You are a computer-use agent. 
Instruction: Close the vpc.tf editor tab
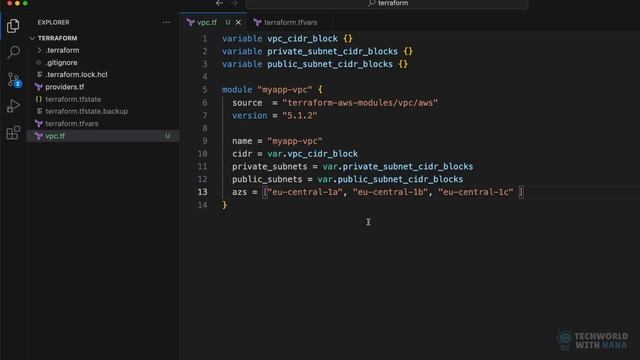238,22
